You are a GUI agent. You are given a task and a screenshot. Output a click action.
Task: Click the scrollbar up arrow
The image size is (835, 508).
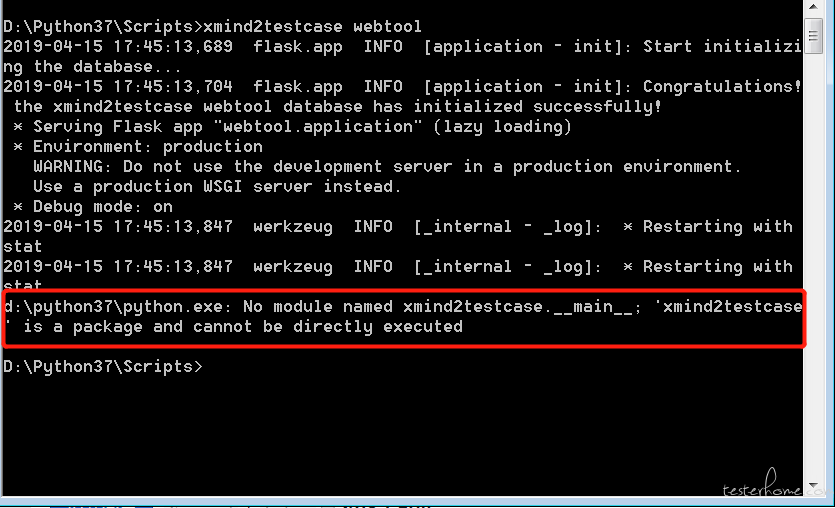click(813, 7)
